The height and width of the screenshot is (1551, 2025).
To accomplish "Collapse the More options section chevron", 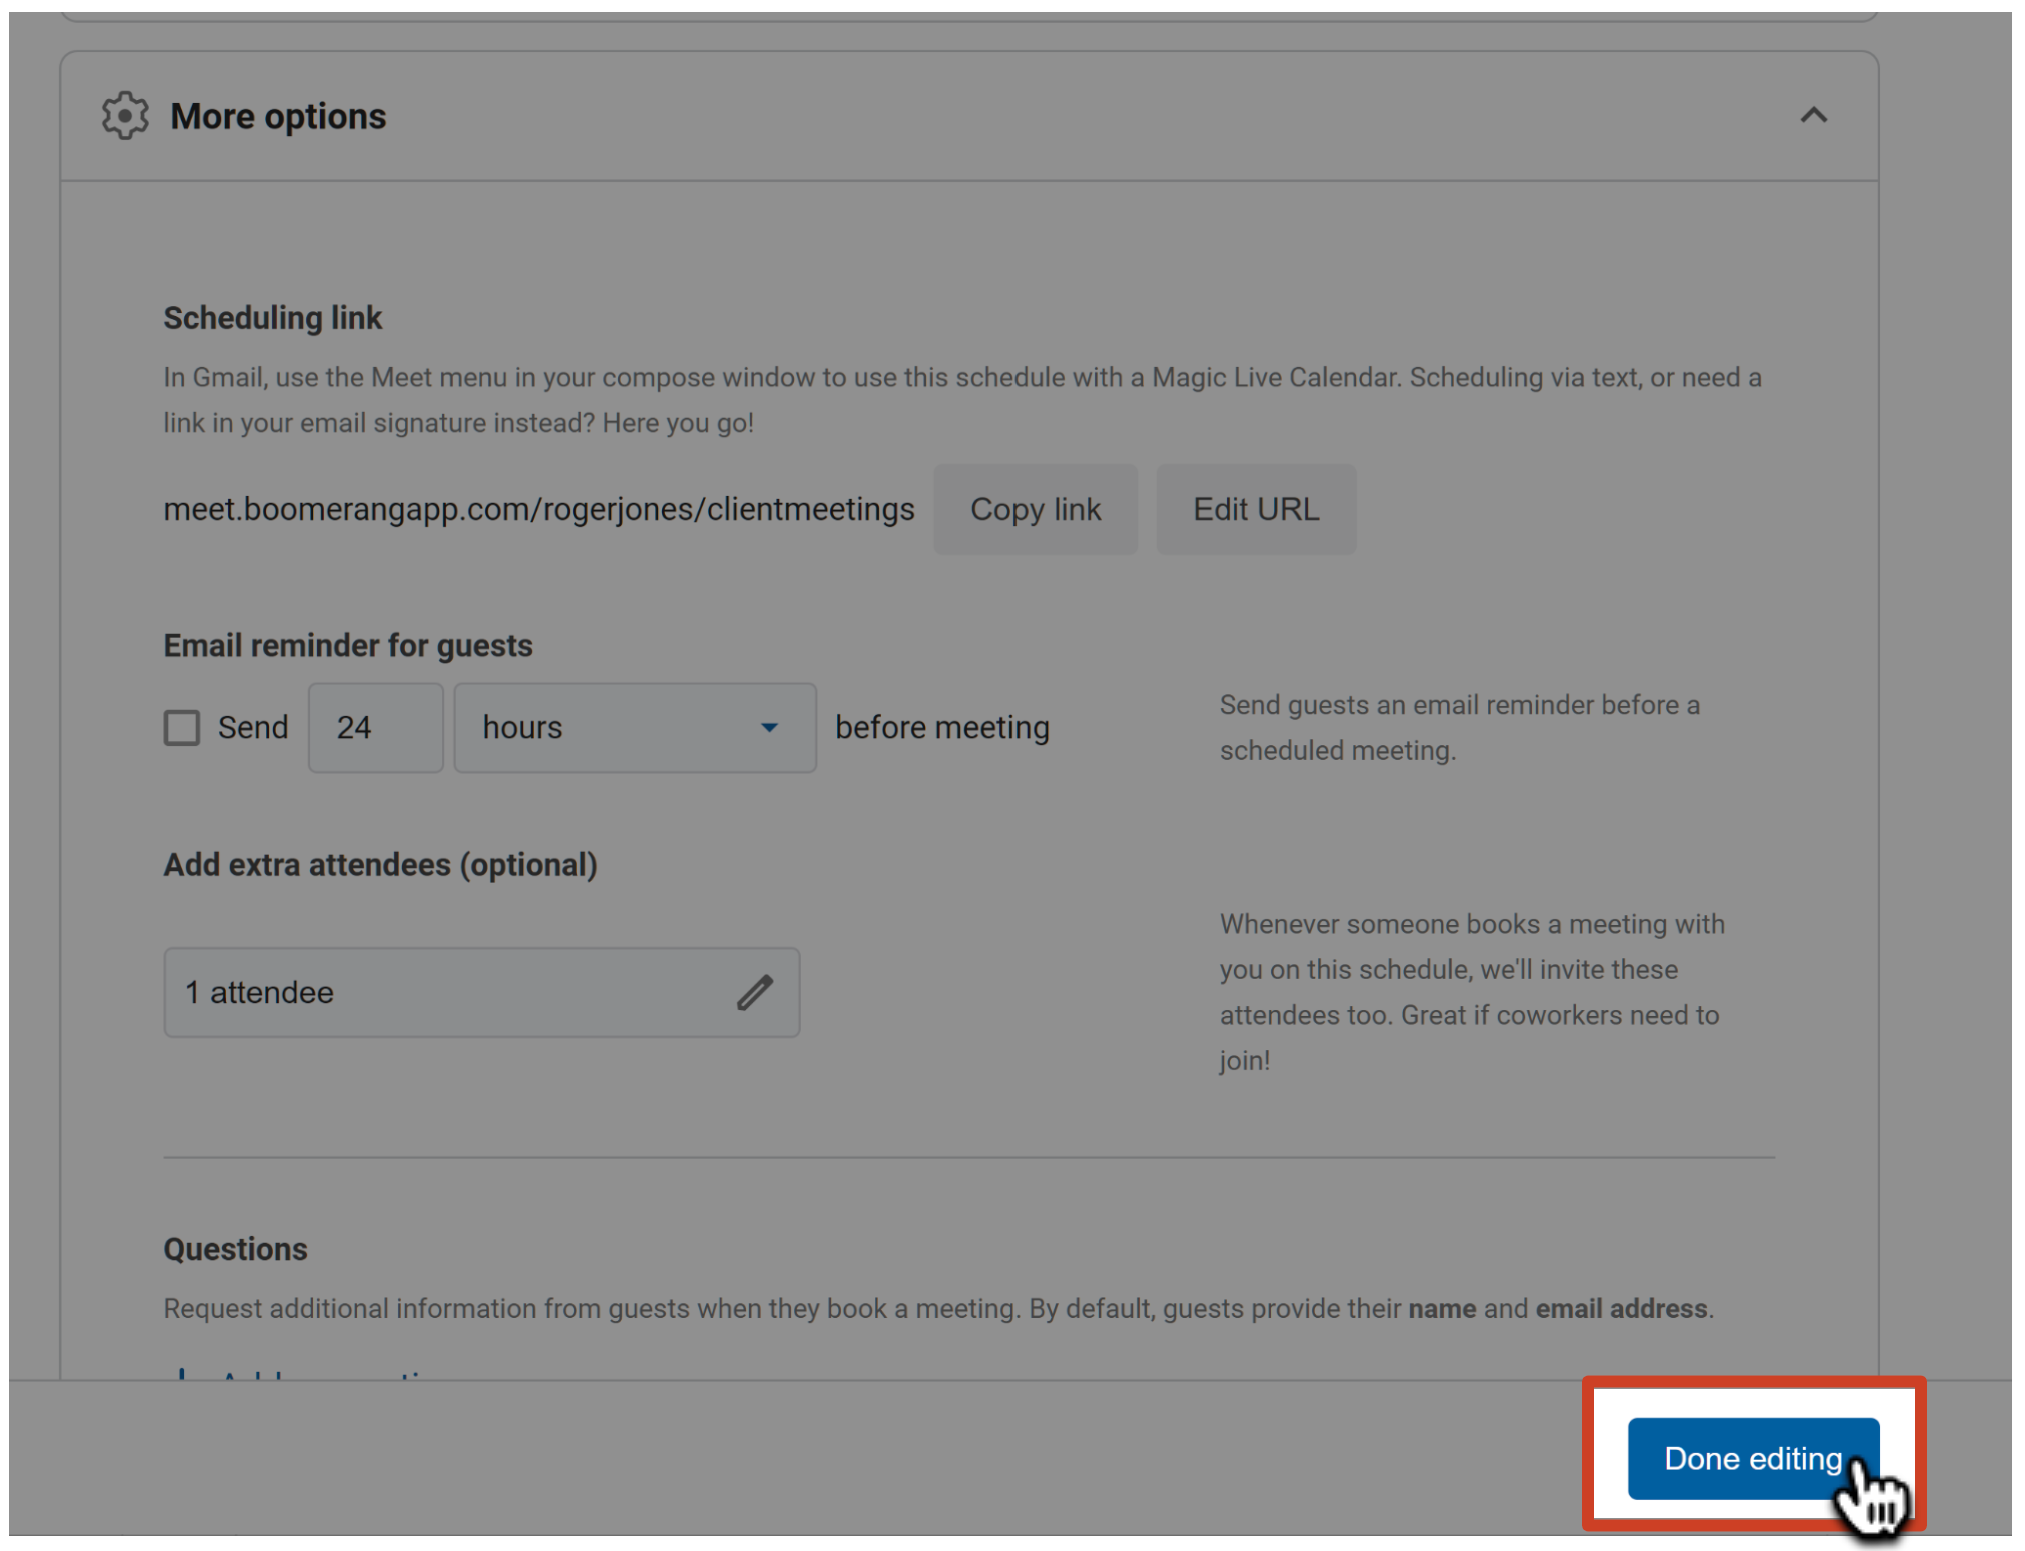I will [1813, 116].
